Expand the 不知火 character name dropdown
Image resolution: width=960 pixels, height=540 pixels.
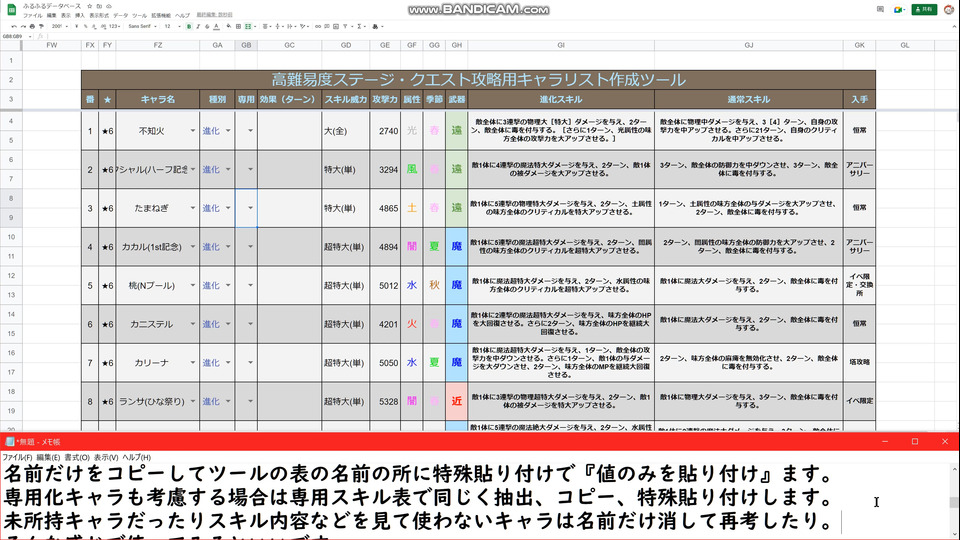(192, 130)
